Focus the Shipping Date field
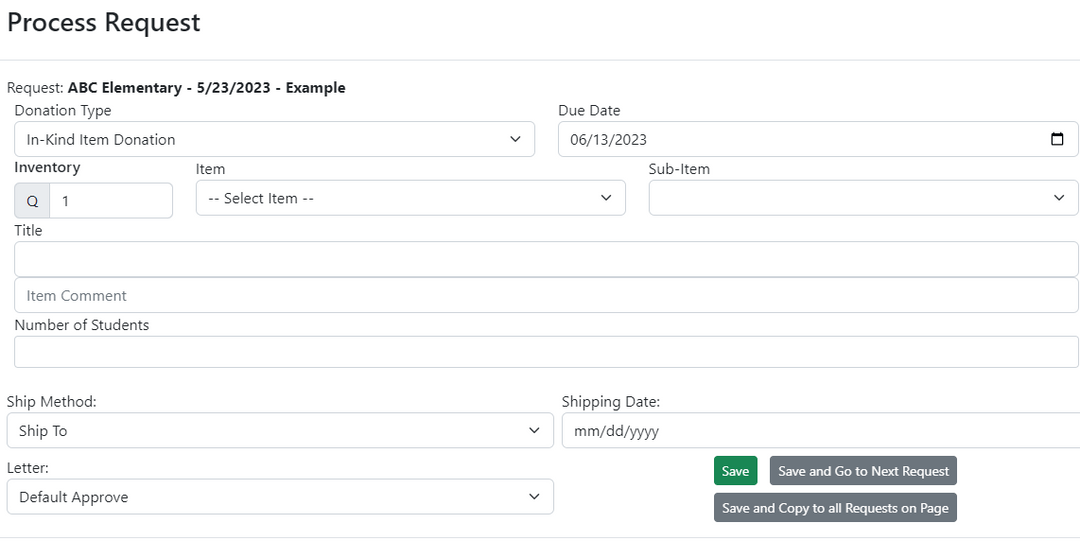This screenshot has width=1080, height=541. click(x=820, y=431)
